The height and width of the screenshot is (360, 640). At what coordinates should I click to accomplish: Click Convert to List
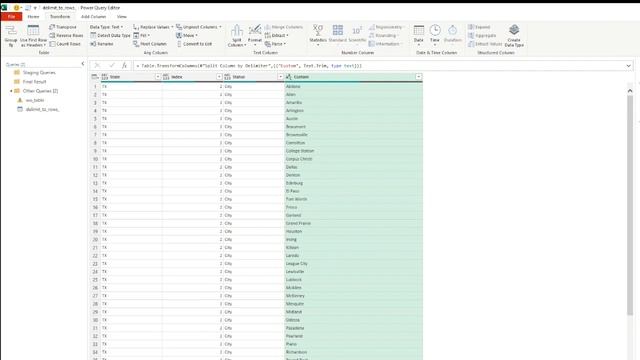tap(194, 44)
